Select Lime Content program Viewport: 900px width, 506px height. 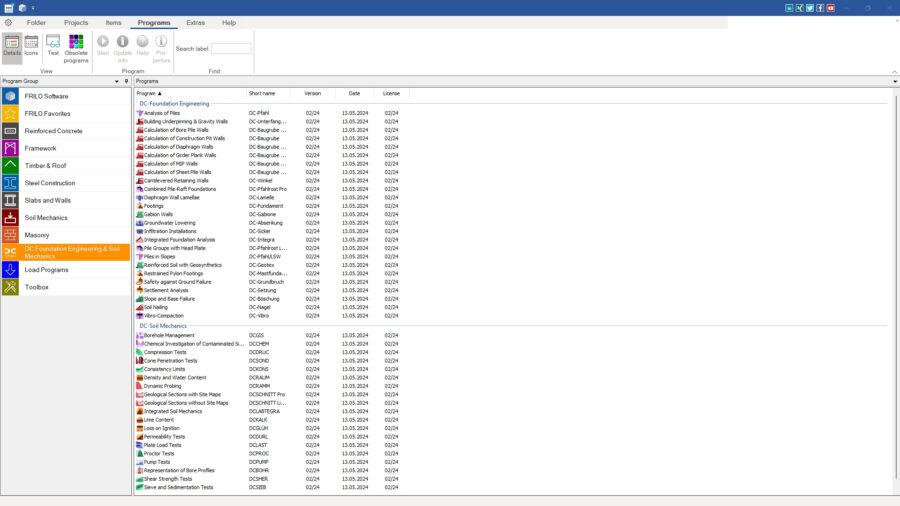[x=158, y=420]
